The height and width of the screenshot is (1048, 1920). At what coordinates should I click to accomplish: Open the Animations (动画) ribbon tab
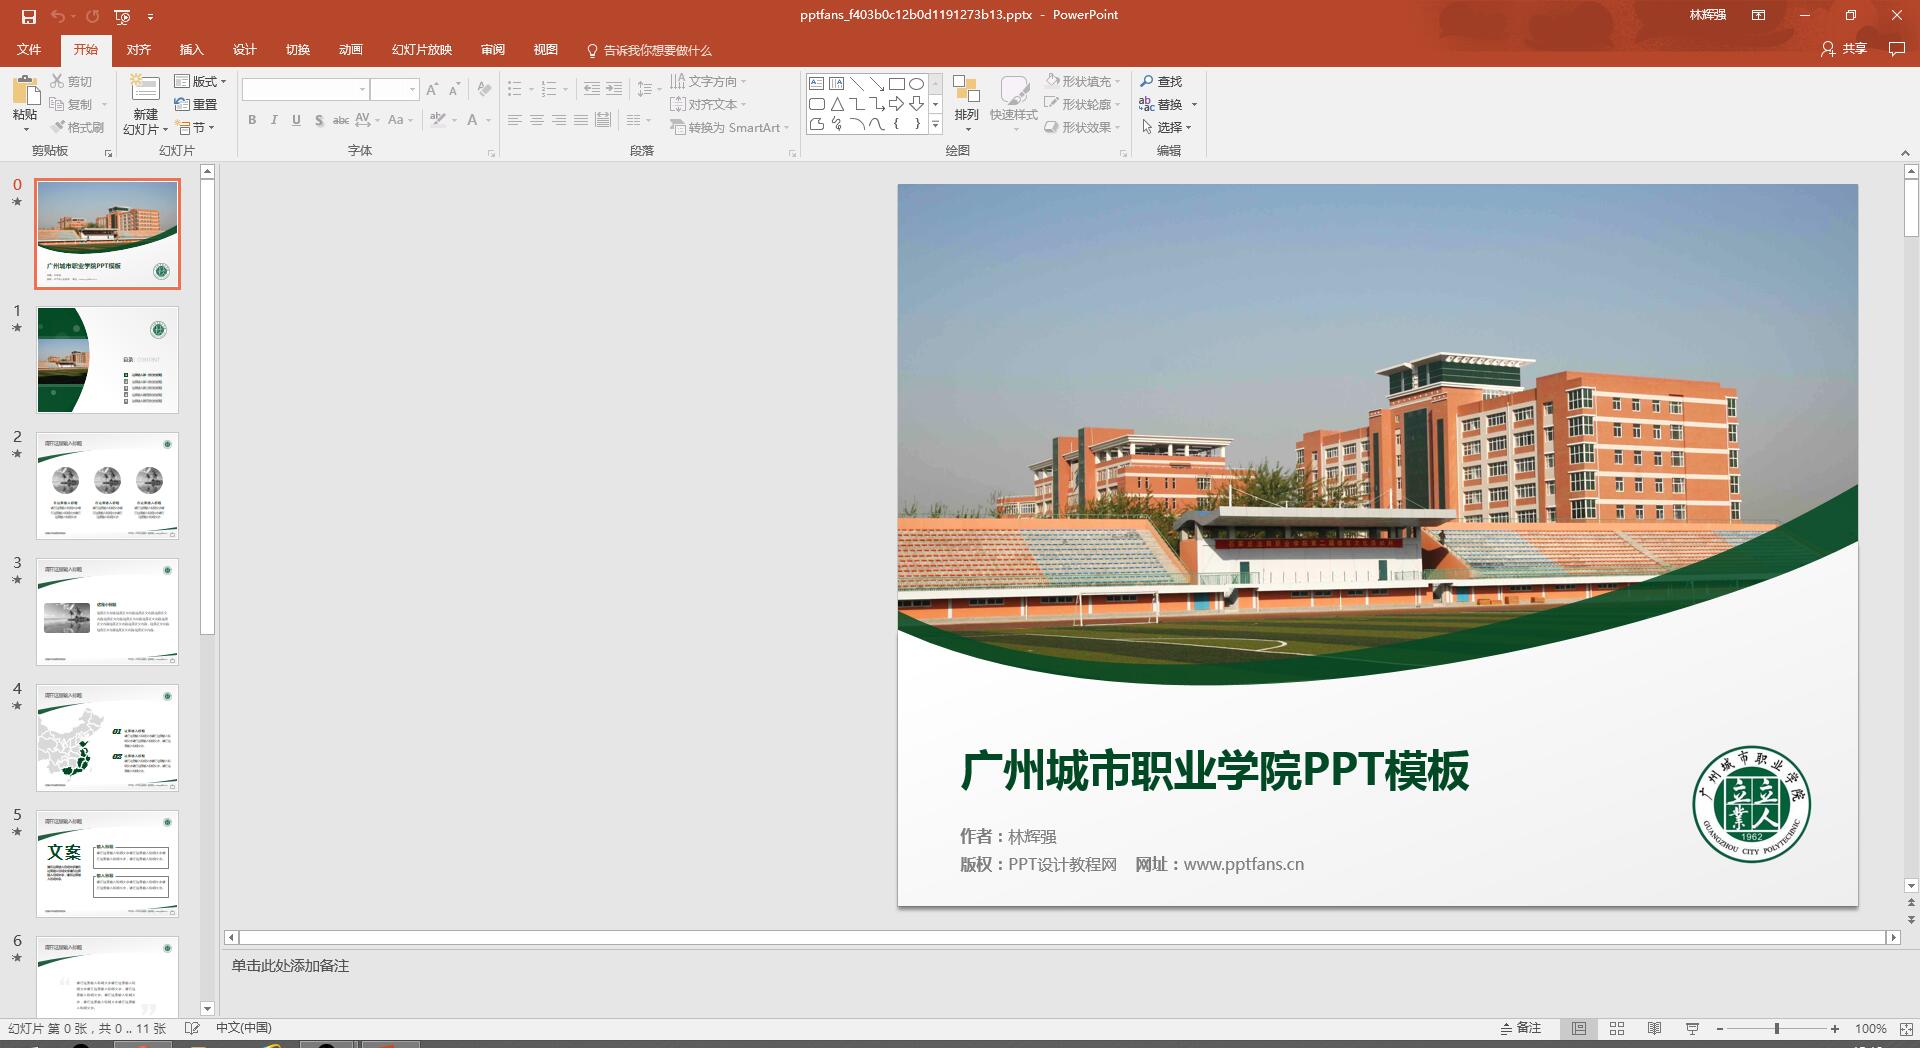click(x=350, y=50)
